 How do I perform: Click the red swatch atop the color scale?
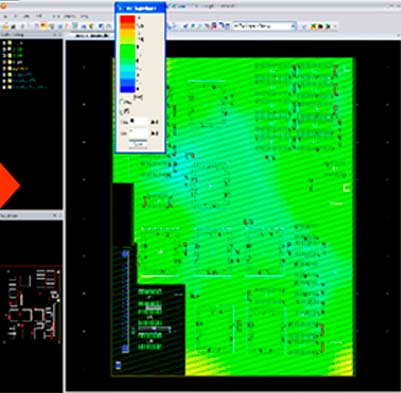127,19
